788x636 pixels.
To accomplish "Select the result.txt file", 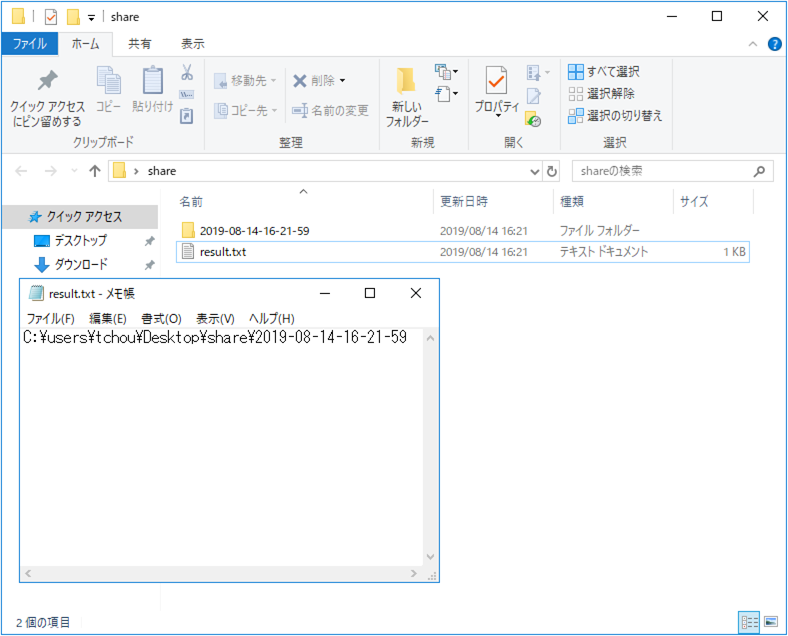I will point(462,252).
